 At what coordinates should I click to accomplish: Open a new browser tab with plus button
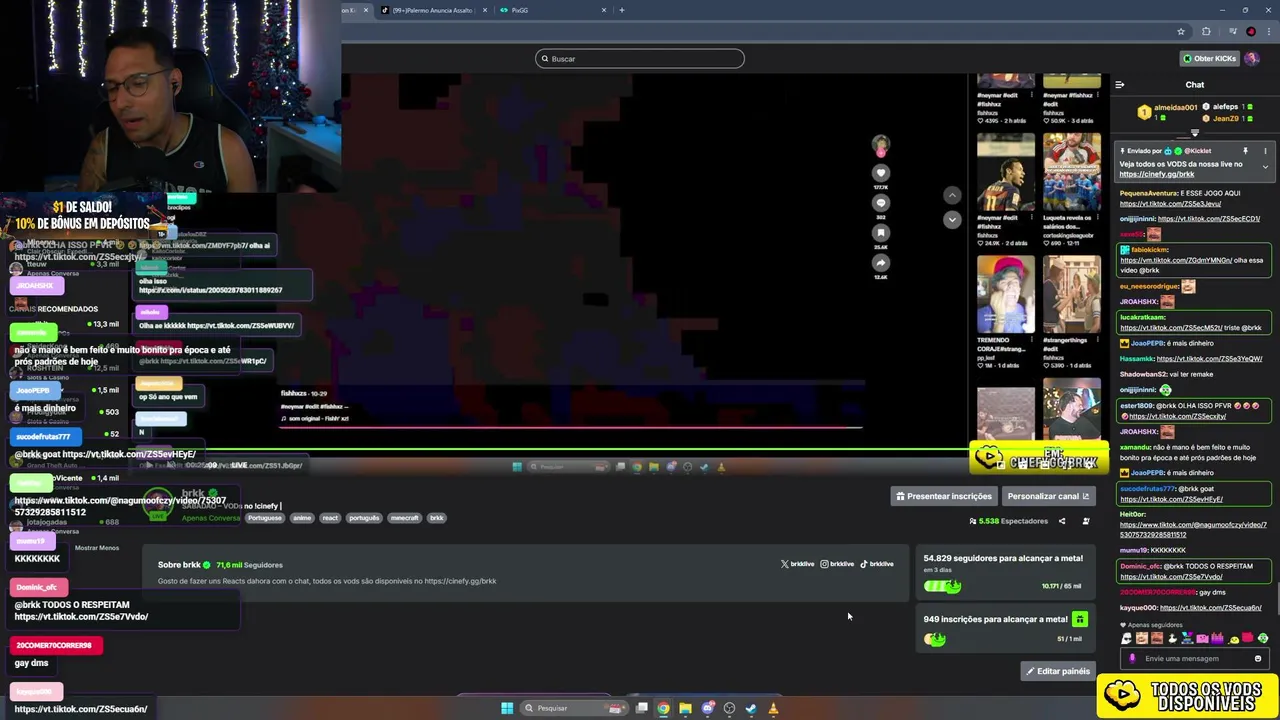621,10
